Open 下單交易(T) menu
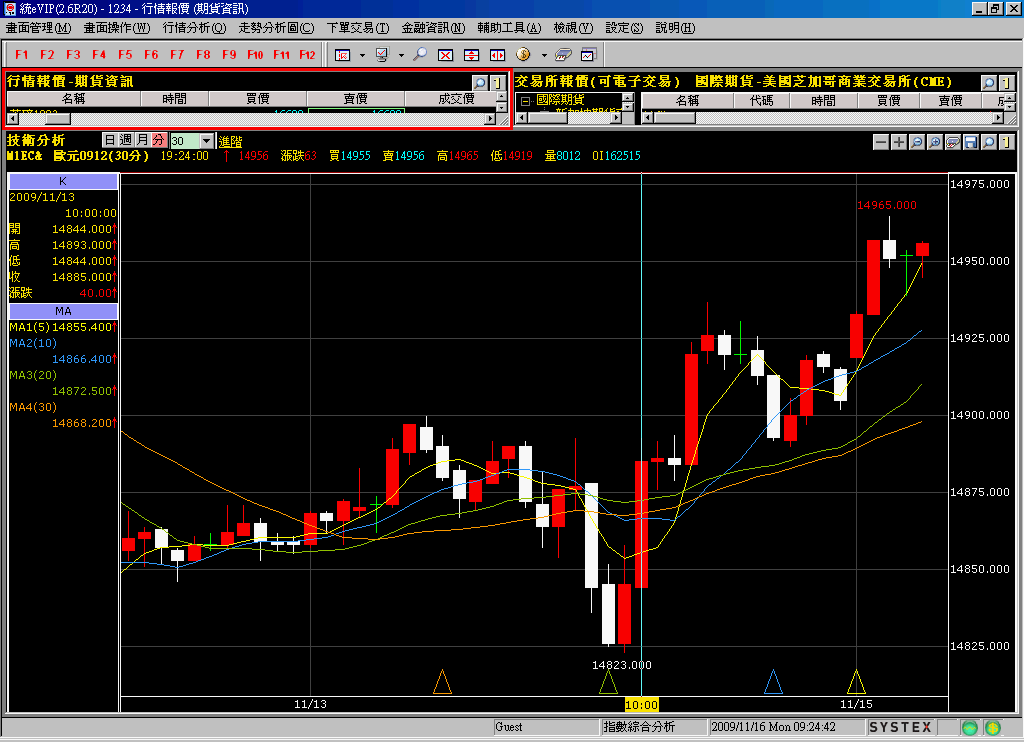The image size is (1024, 742). (357, 28)
